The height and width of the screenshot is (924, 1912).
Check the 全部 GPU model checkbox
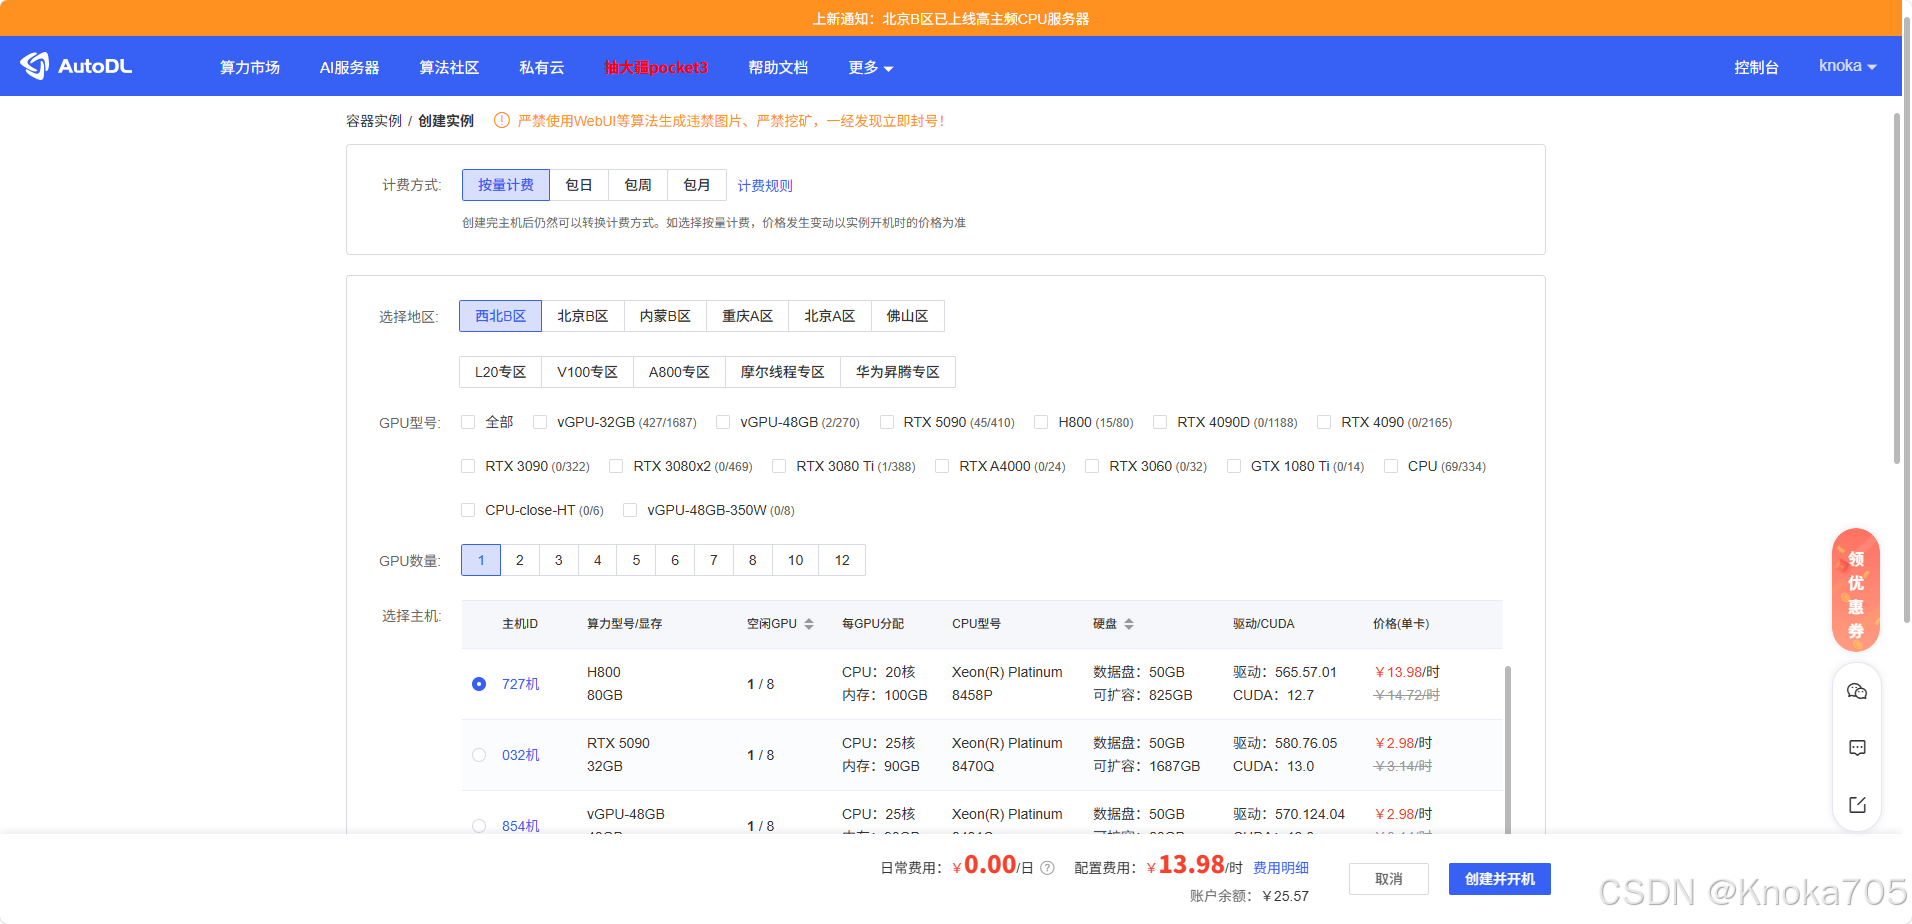[468, 422]
